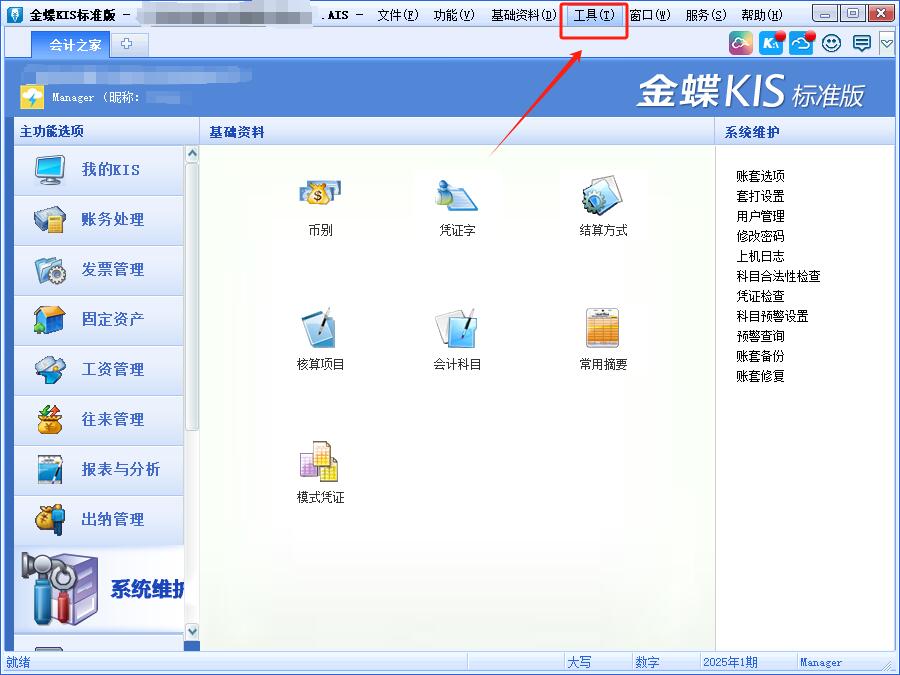Screen dimensions: 900x675
Task: Add a new tab with plus button
Action: [128, 44]
